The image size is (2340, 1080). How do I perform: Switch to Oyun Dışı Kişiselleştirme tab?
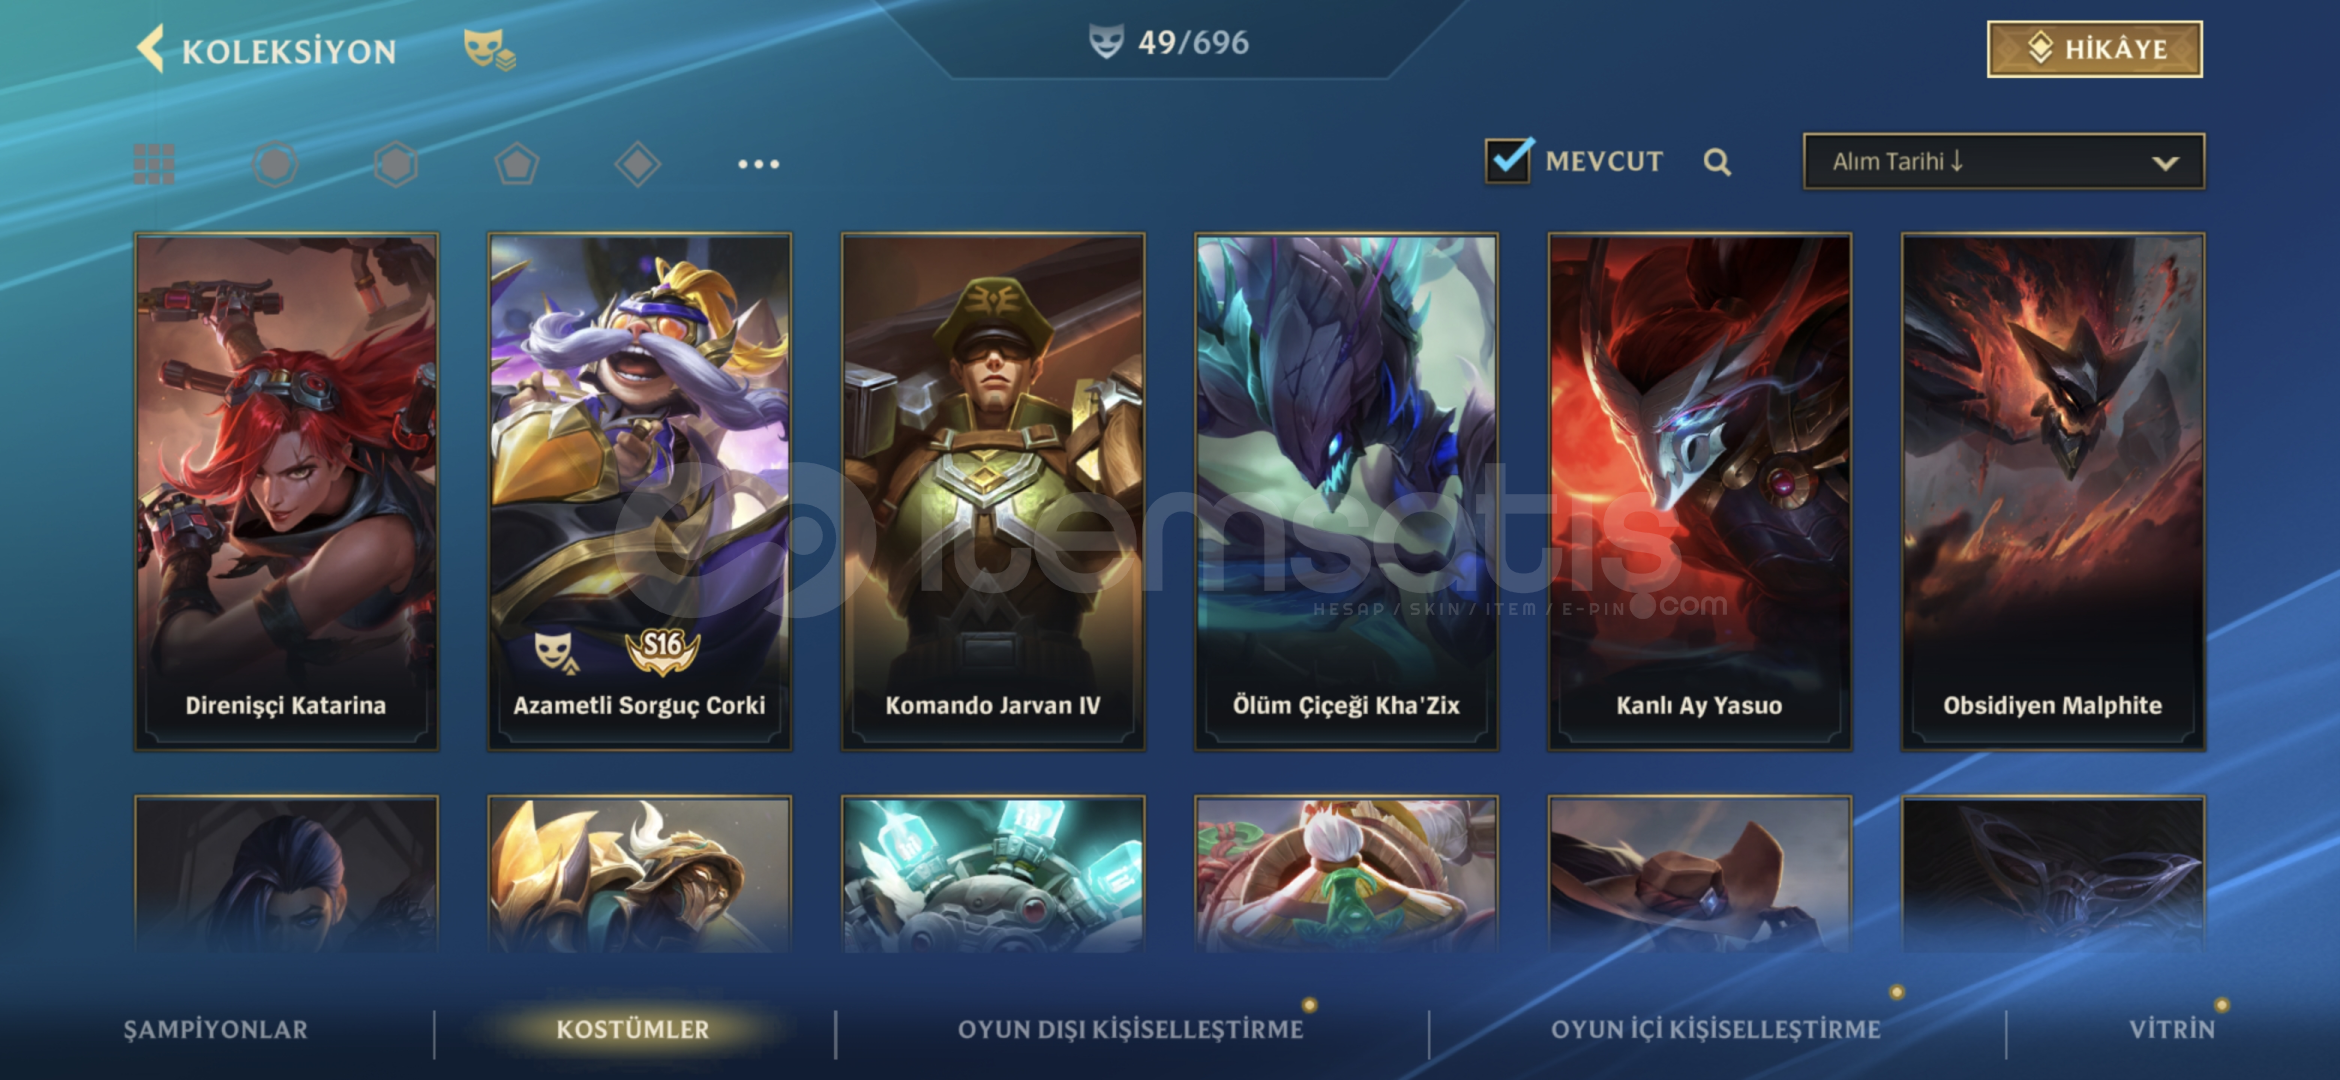click(x=1130, y=1029)
